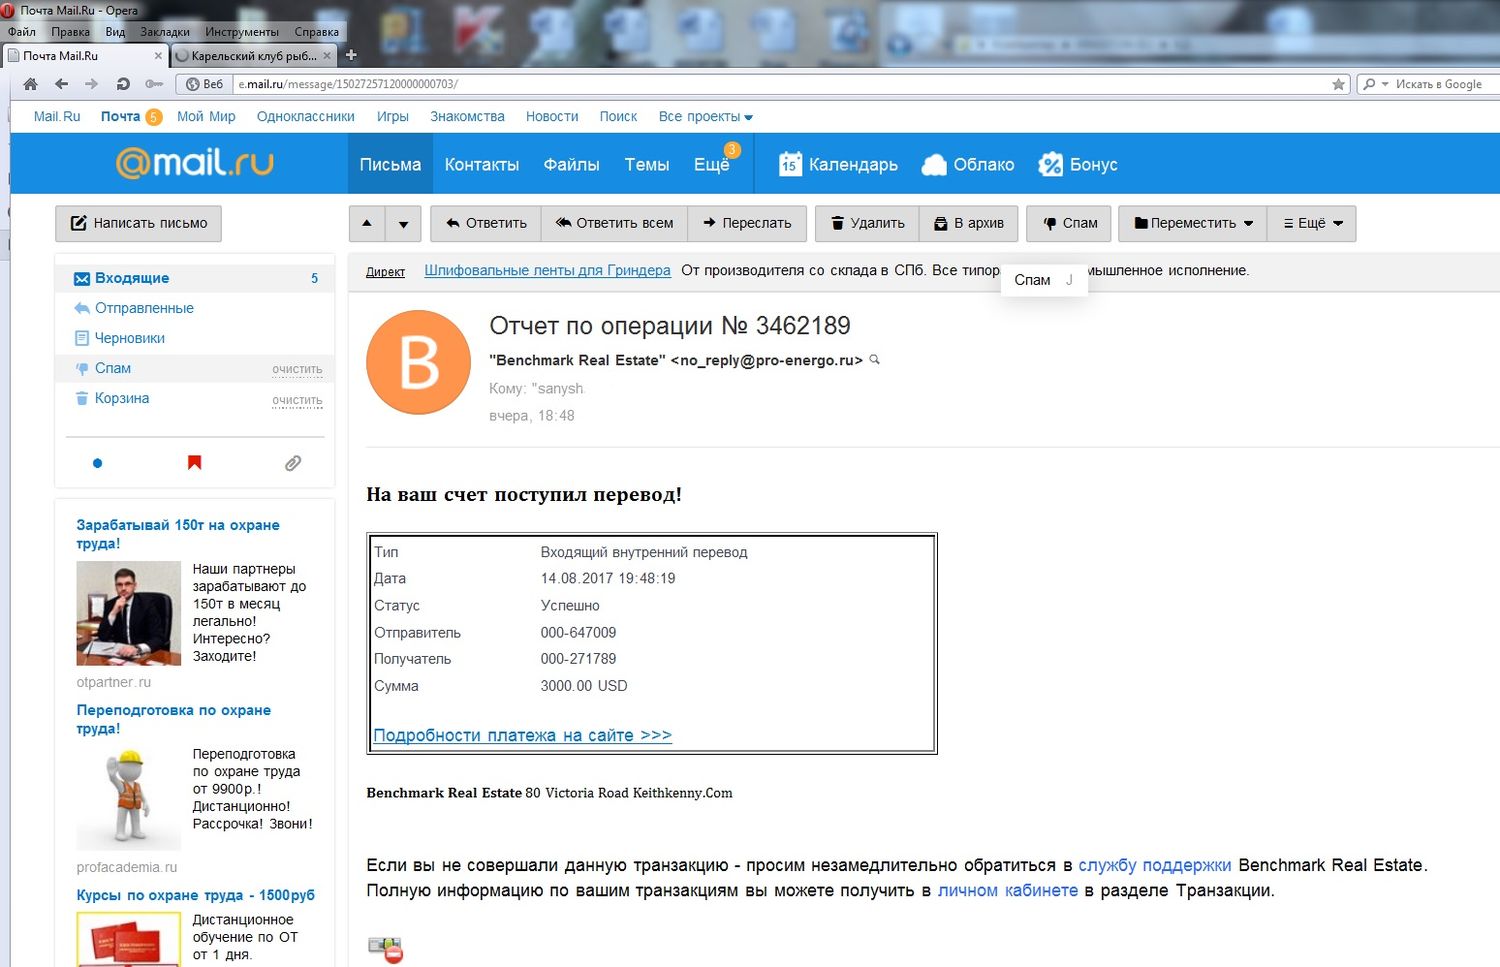Reload the page with the refresh icon

point(123,84)
